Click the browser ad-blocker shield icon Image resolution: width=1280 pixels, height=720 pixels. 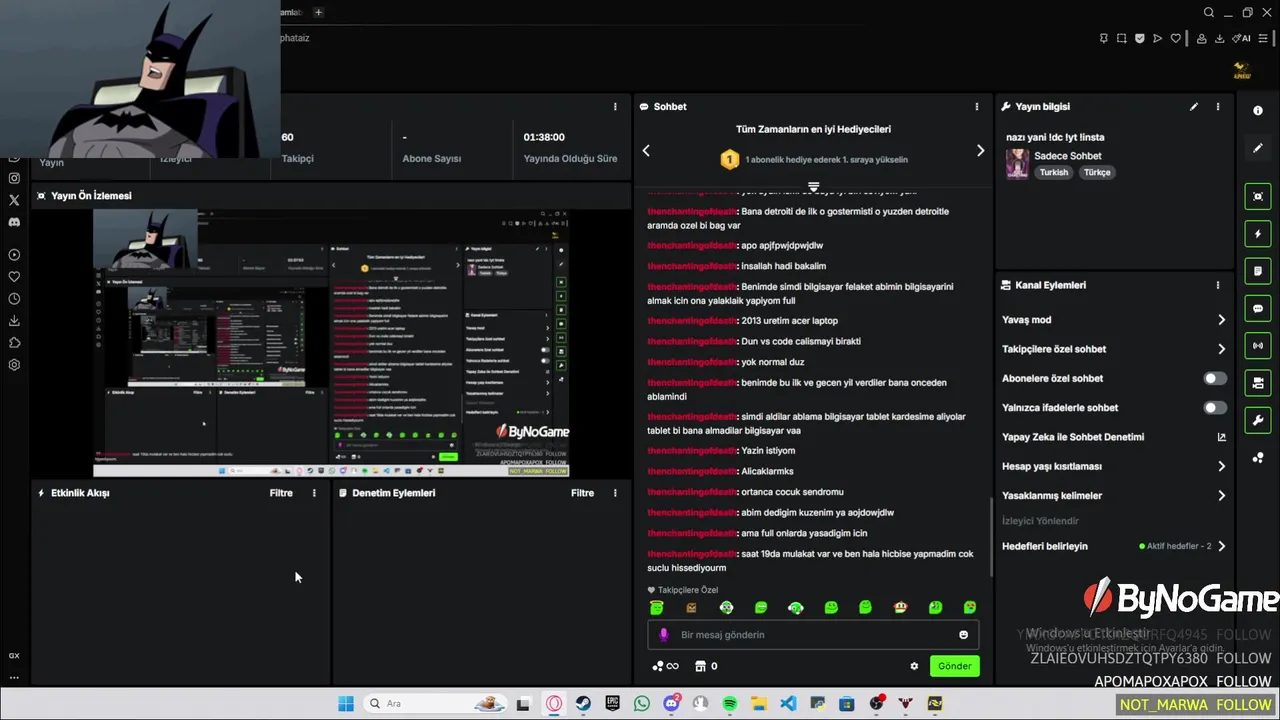[1140, 38]
